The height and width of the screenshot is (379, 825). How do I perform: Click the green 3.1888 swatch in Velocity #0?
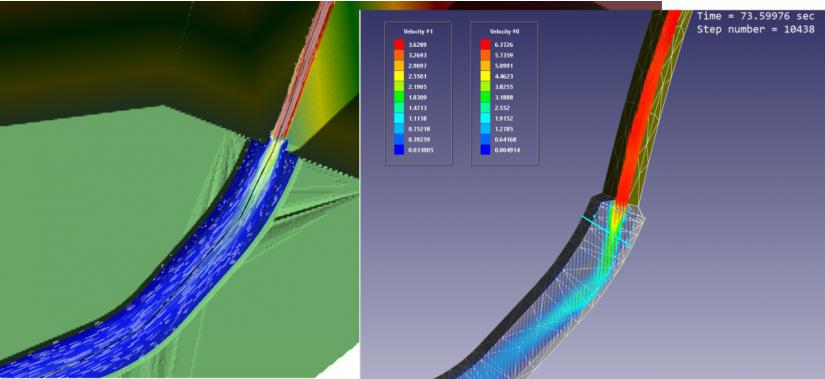[x=485, y=97]
